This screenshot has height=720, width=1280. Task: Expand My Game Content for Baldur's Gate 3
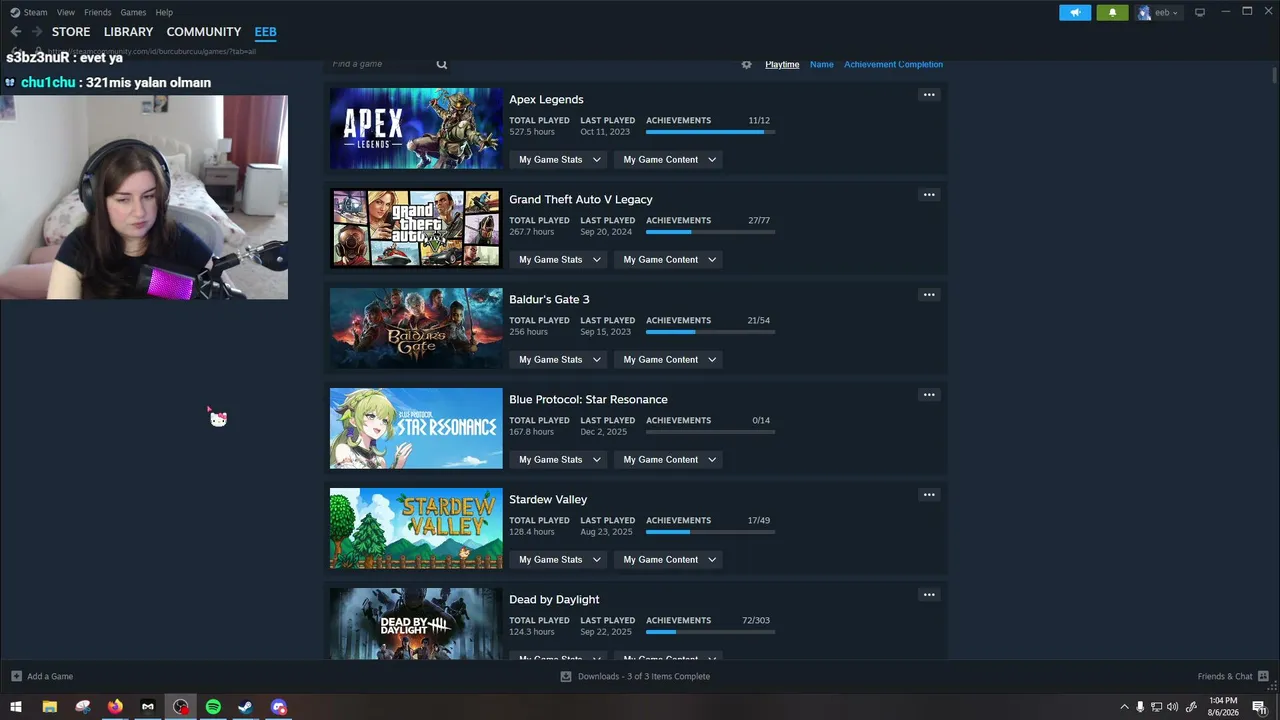point(669,359)
